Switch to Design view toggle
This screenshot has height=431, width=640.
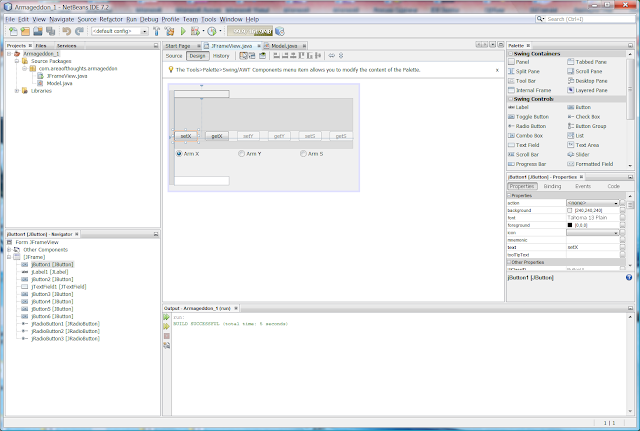(198, 56)
